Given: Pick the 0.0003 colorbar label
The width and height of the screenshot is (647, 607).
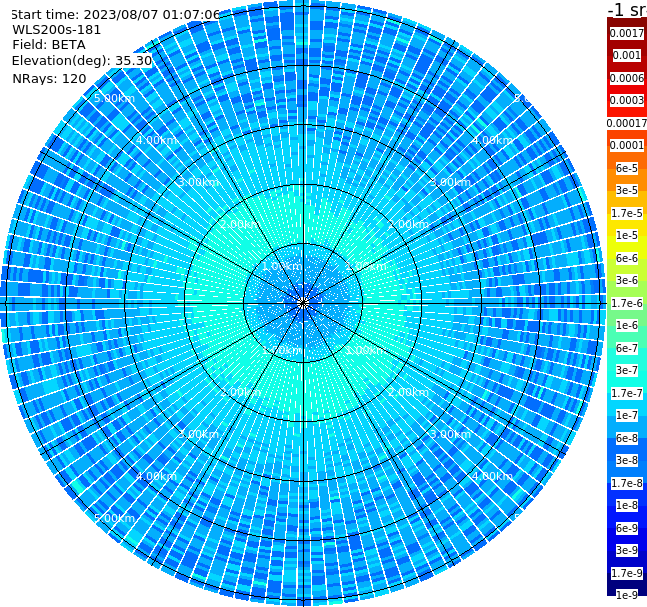Looking at the screenshot, I should [627, 100].
